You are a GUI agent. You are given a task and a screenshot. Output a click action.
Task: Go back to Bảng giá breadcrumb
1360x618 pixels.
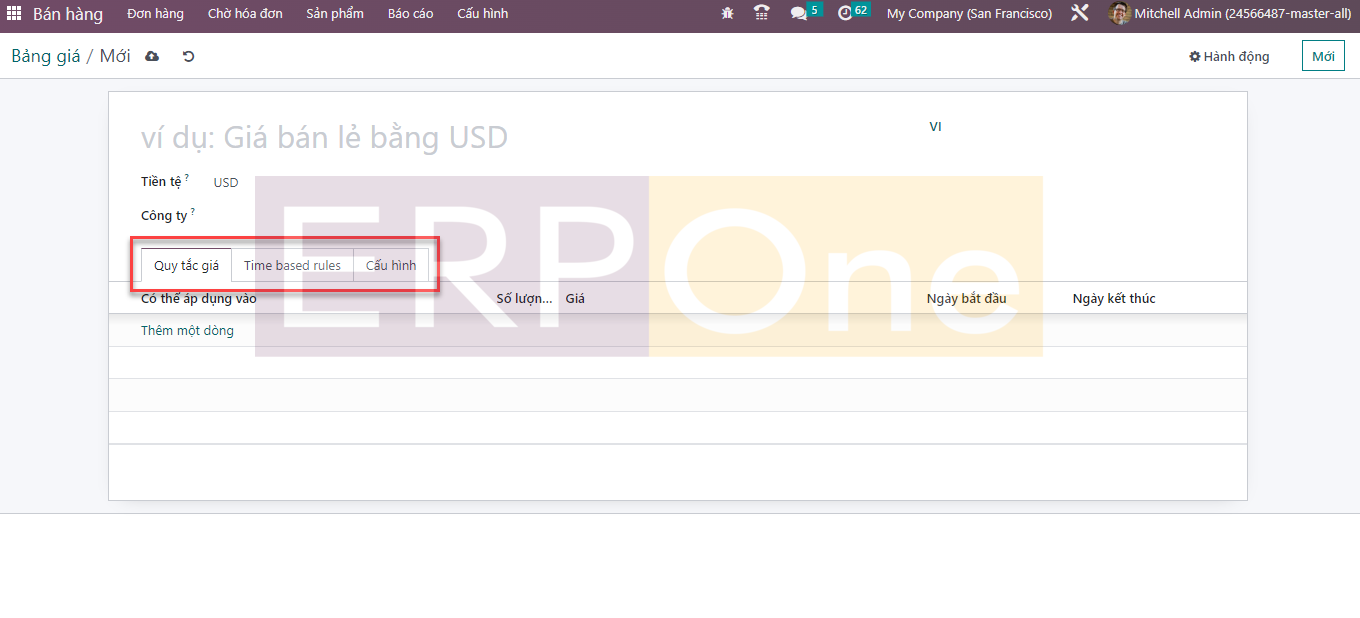coord(46,57)
